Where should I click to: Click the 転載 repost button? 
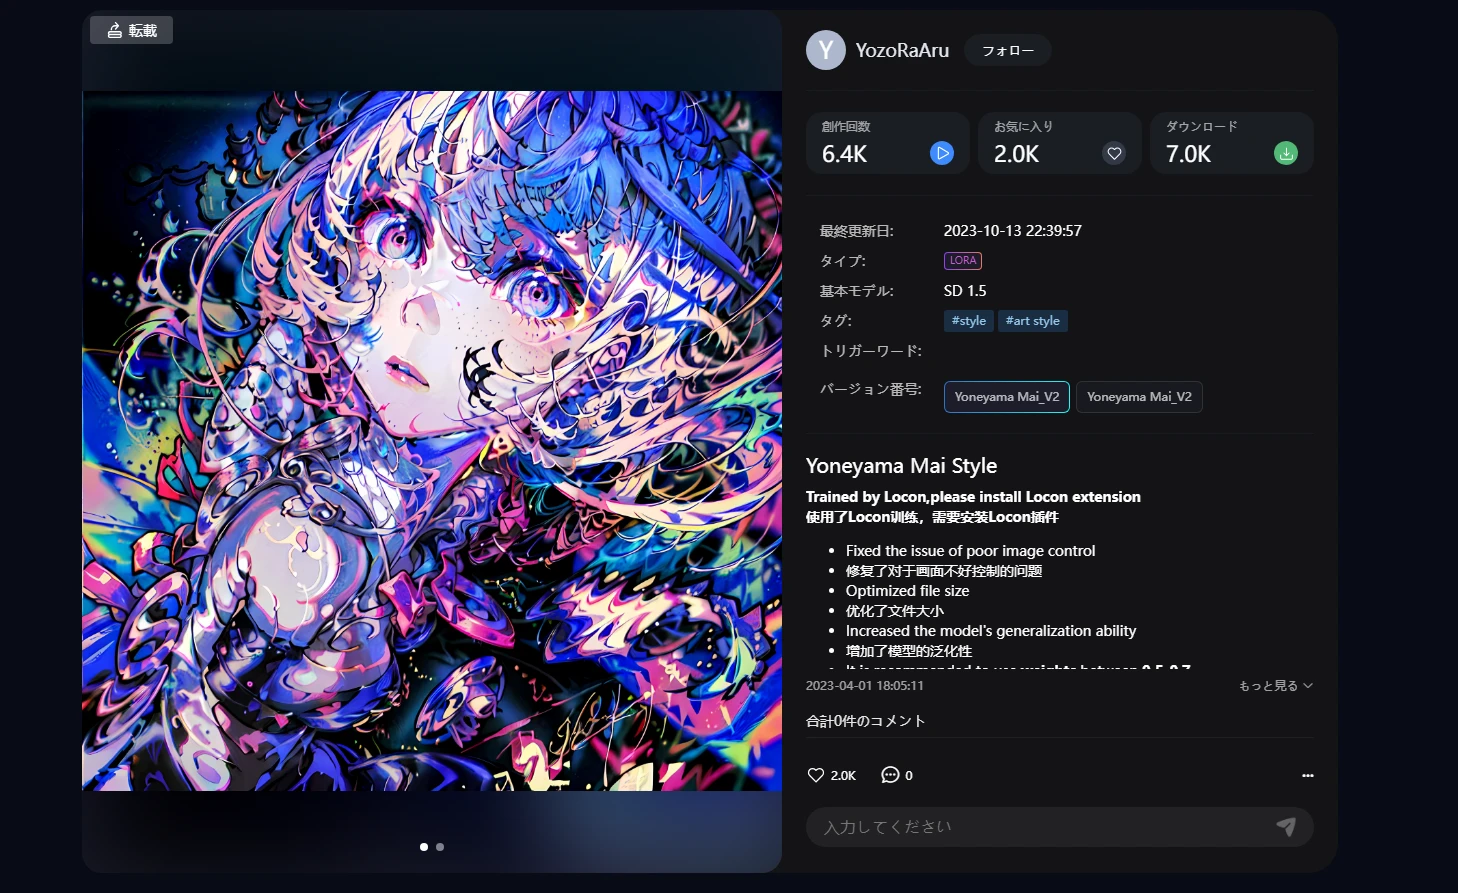click(131, 30)
